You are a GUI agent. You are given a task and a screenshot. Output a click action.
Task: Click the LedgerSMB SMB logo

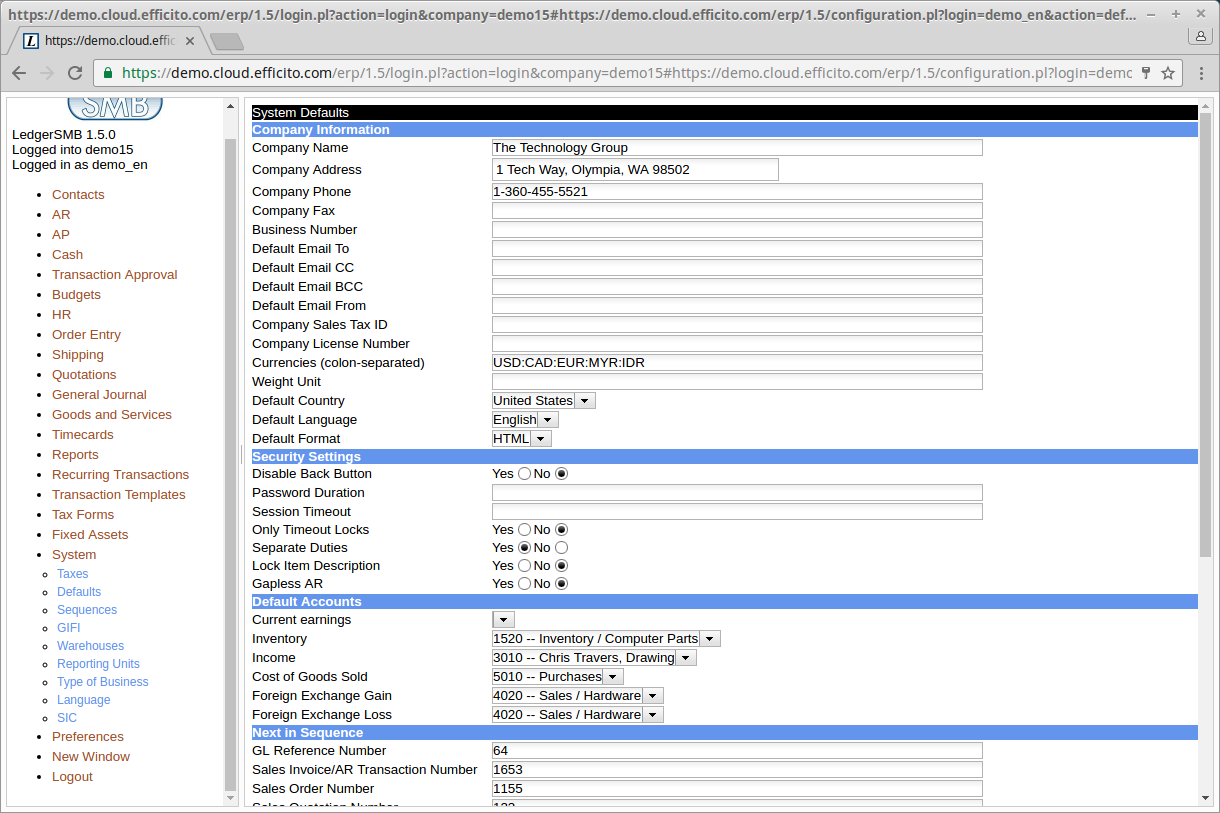pyautogui.click(x=115, y=107)
